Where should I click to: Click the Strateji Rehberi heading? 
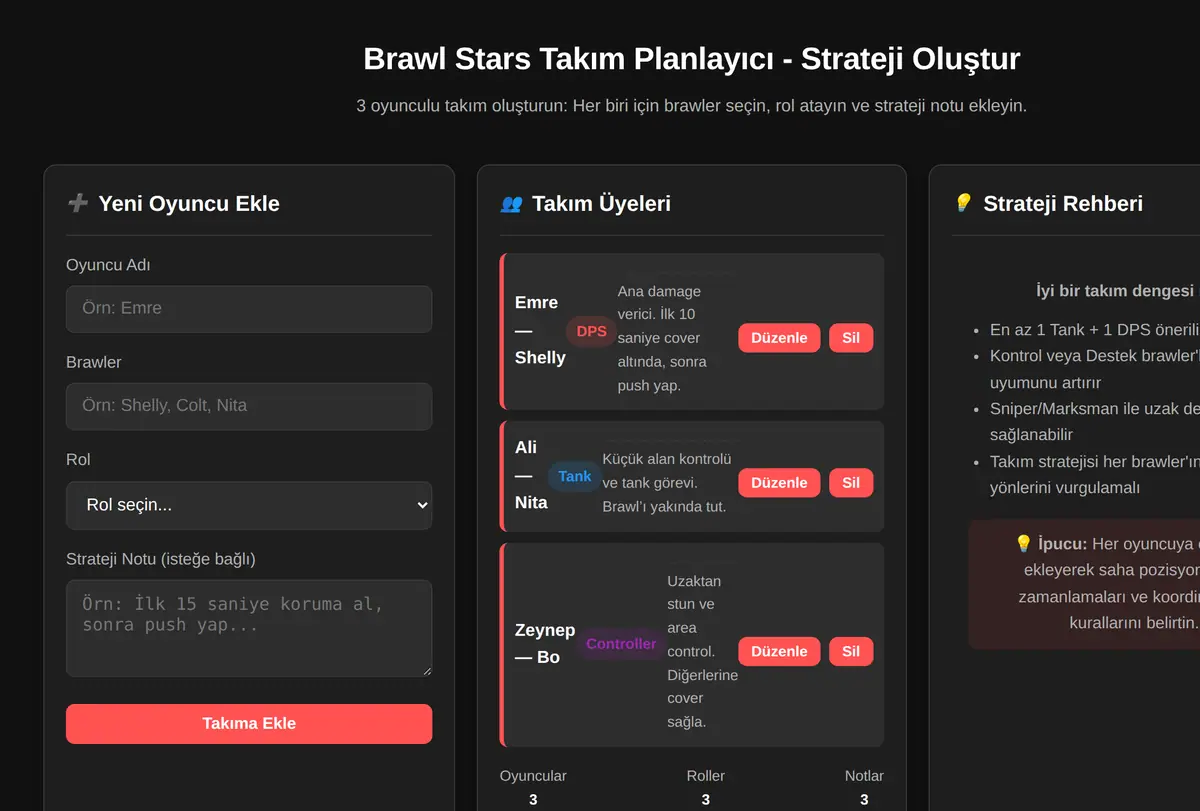(1063, 204)
